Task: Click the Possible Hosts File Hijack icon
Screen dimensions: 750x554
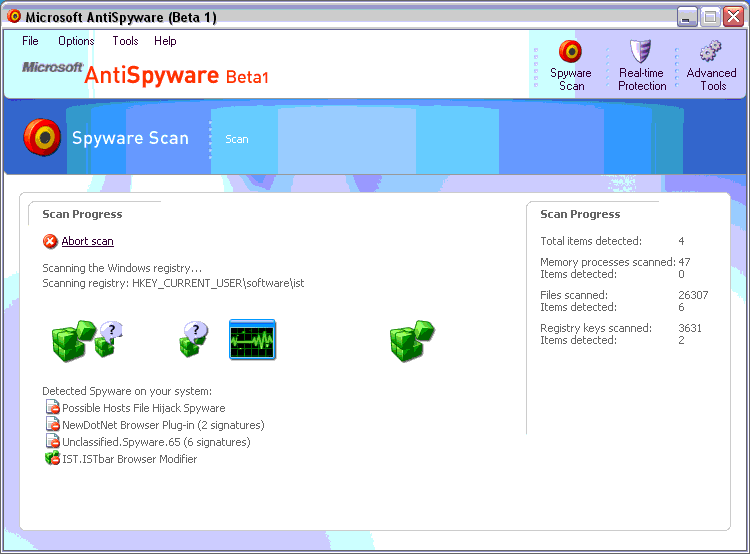Action: pos(52,407)
